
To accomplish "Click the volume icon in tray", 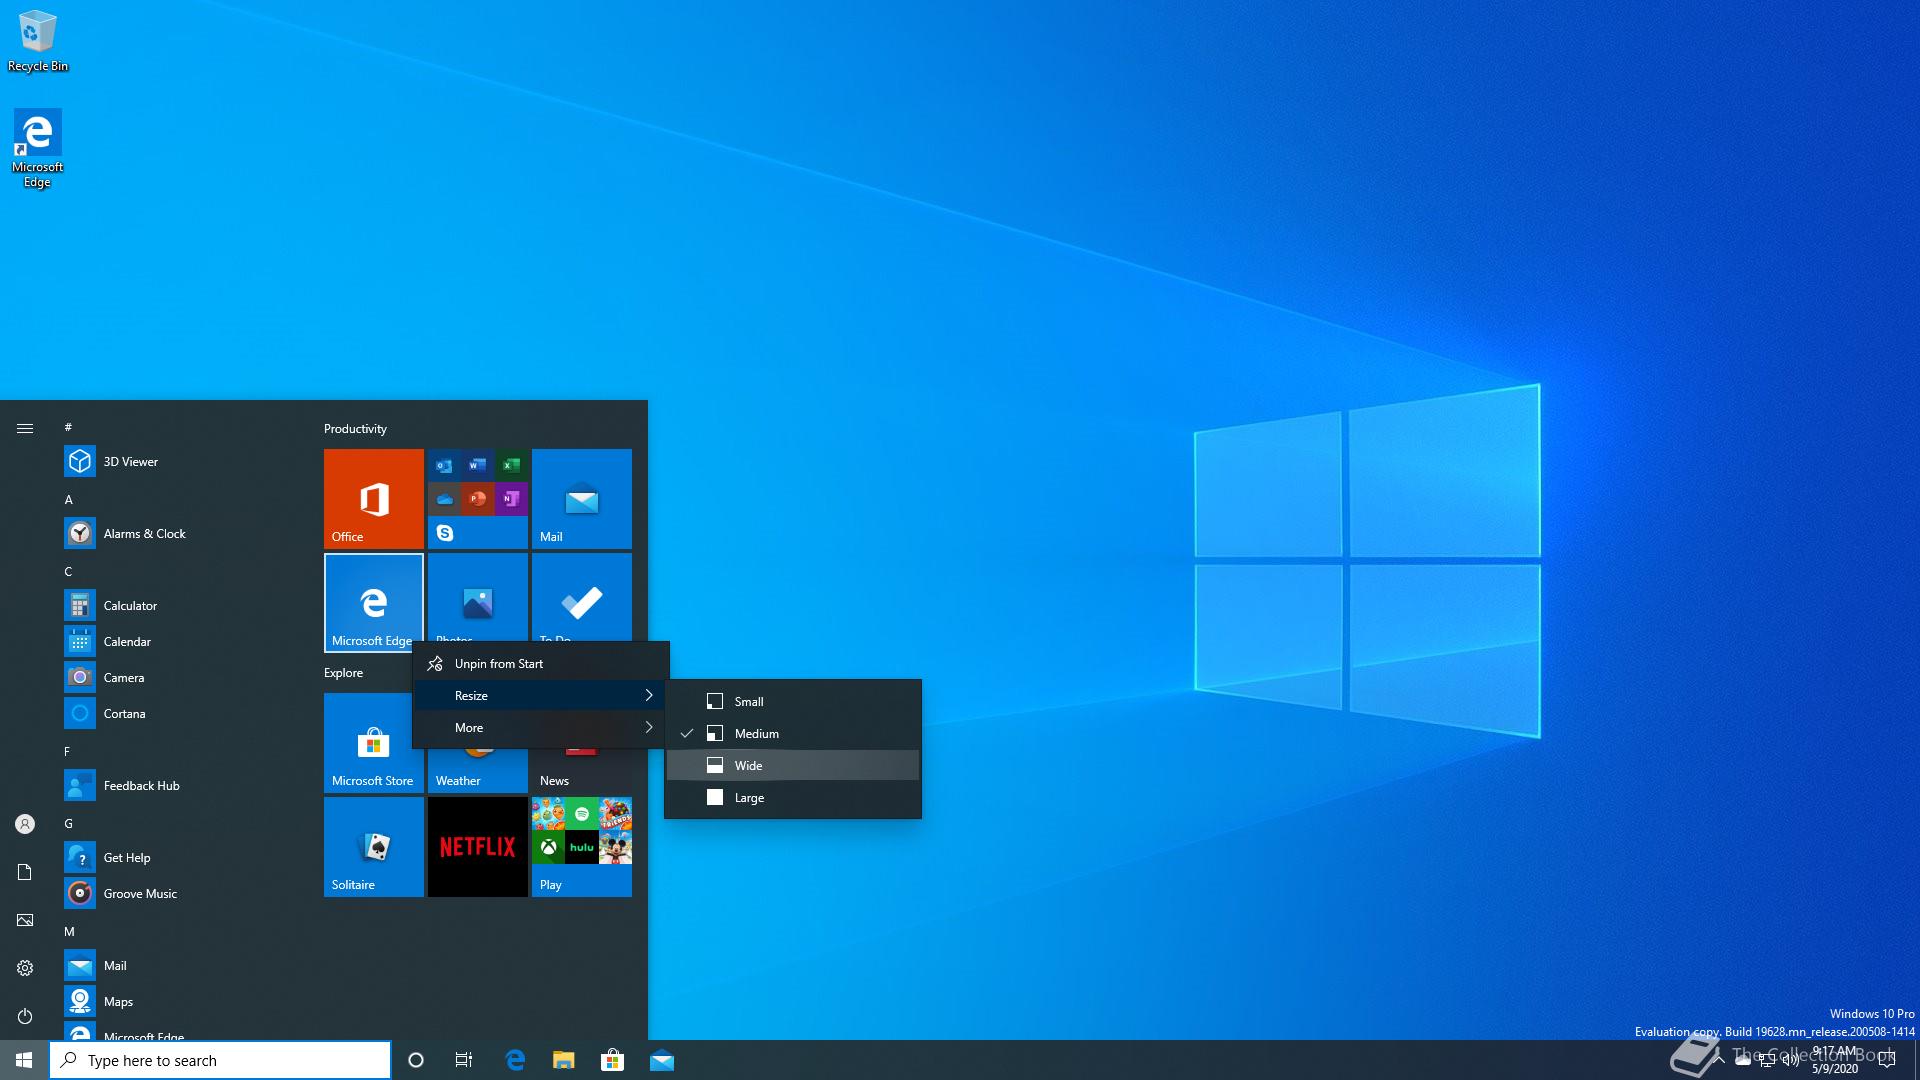I will tap(1791, 1060).
